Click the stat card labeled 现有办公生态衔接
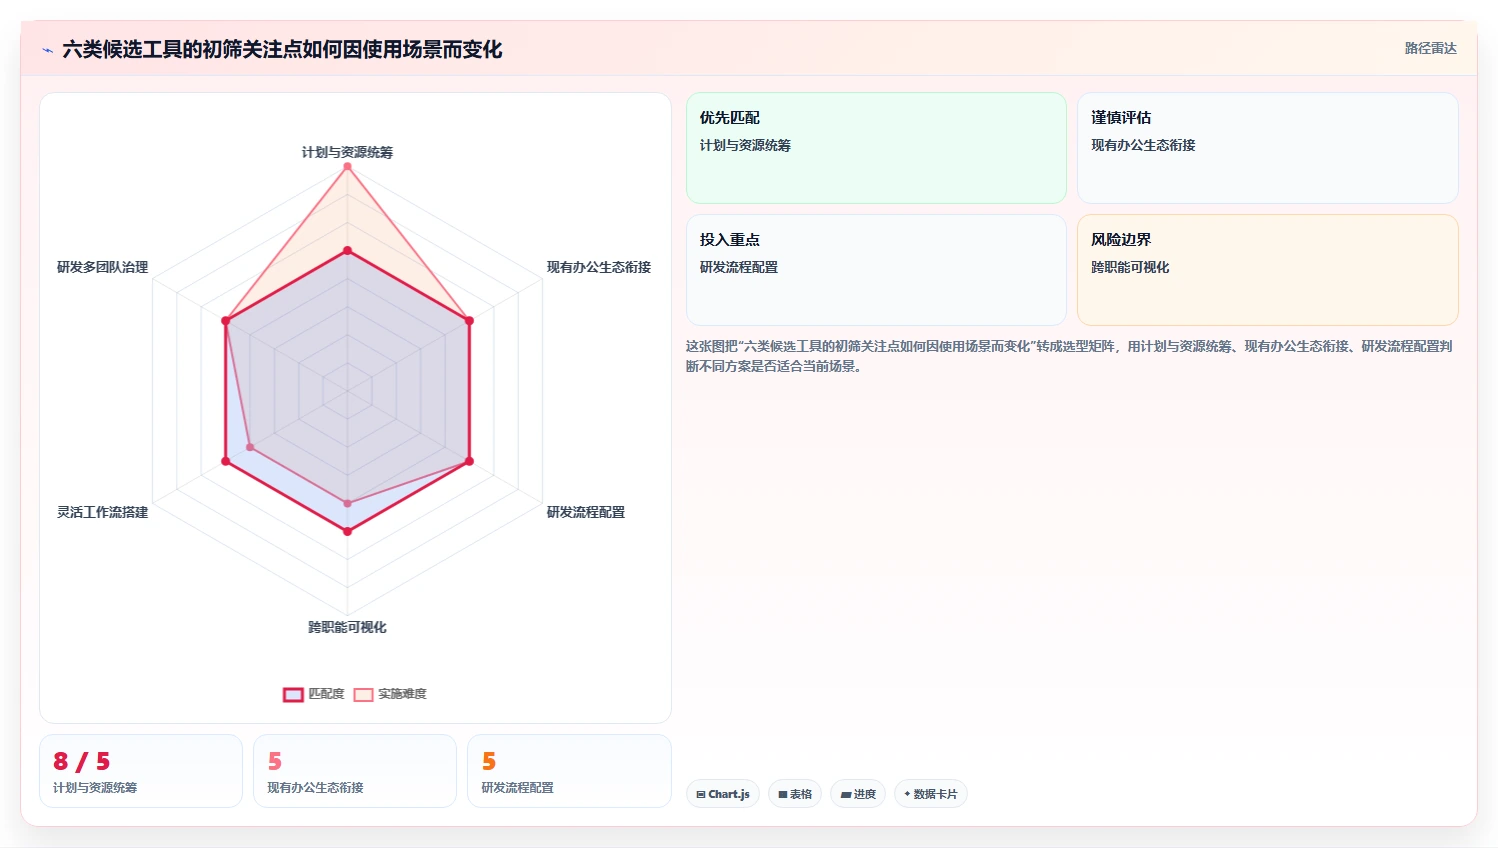Screen dimensions: 1498x848 pyautogui.click(x=355, y=771)
